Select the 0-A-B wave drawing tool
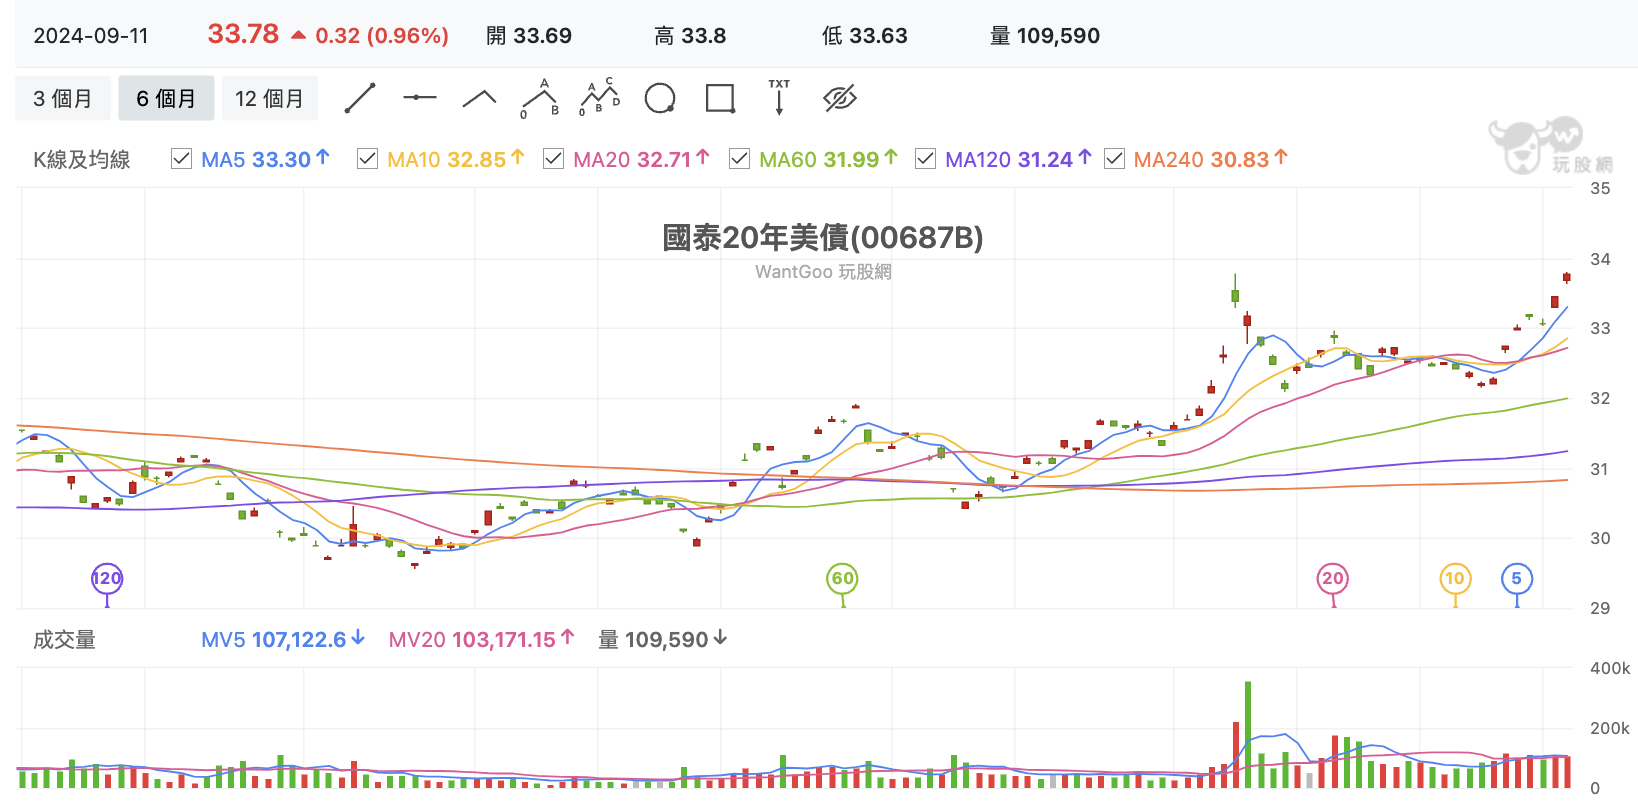The width and height of the screenshot is (1638, 806). [x=540, y=98]
